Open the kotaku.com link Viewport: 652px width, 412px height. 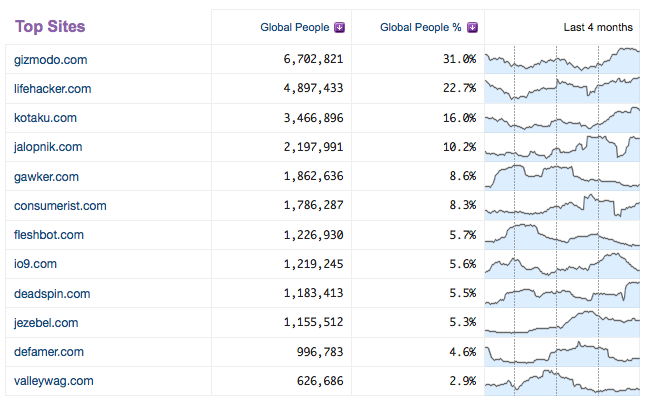[x=45, y=118]
